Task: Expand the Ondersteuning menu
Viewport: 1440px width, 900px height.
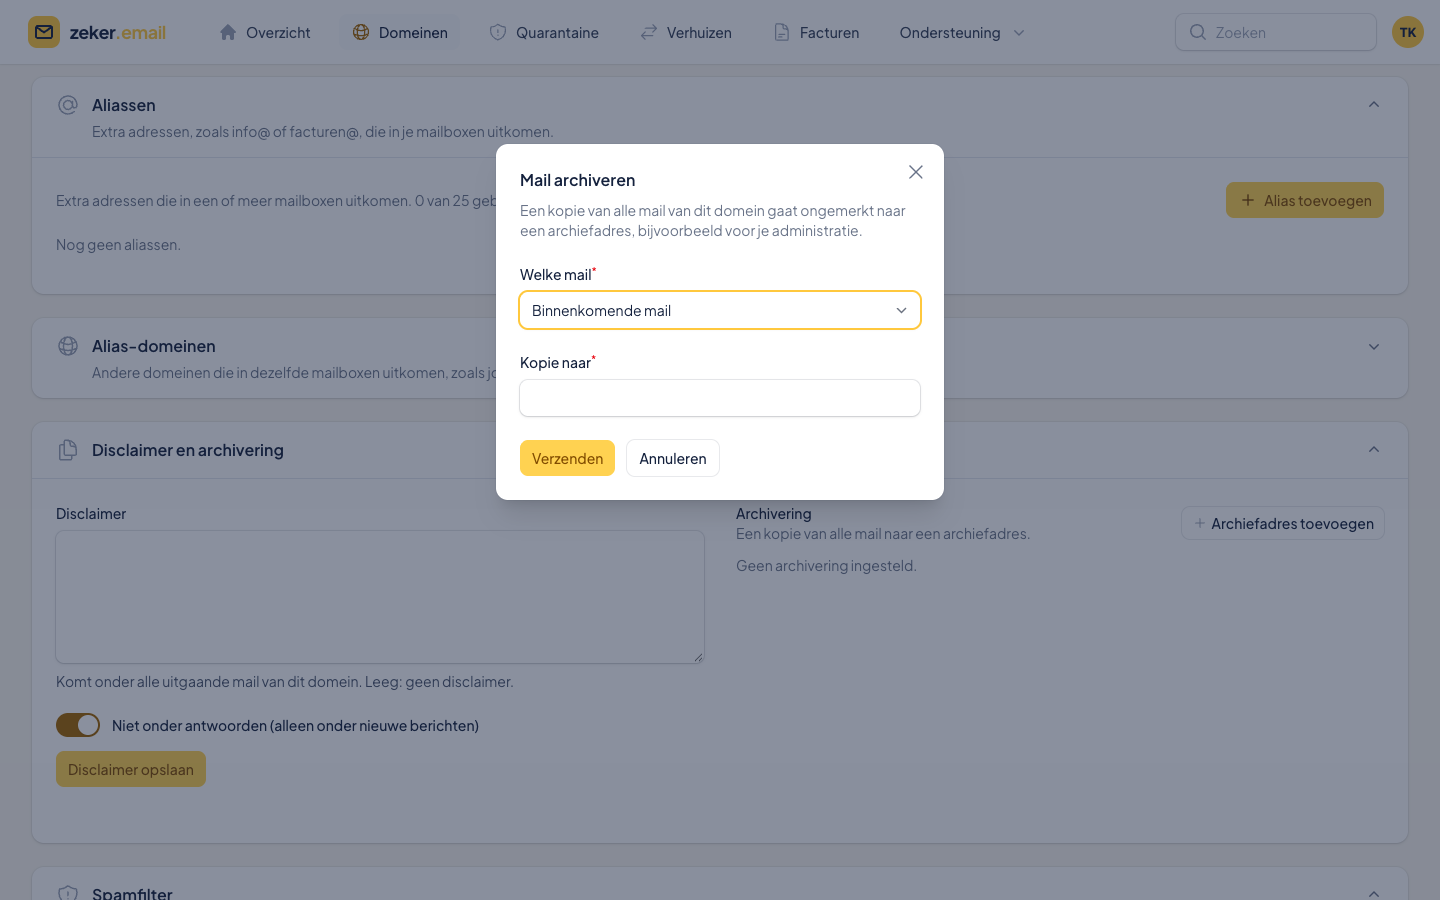Action: (x=962, y=32)
